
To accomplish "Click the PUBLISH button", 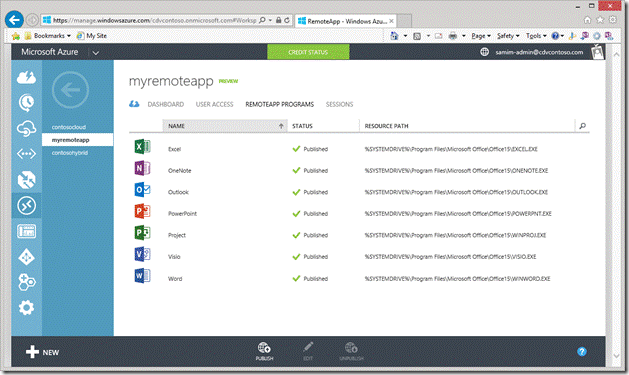I will [264, 351].
